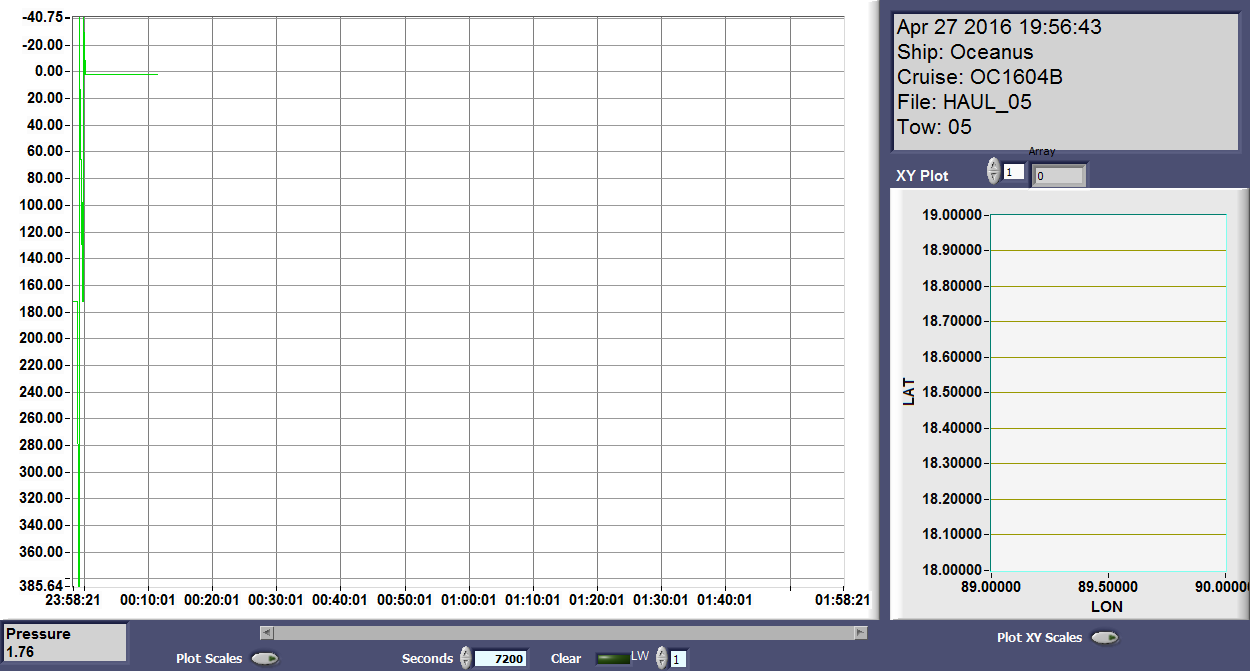Click the LON axis value 89.00000
1250x671 pixels.
[989, 589]
